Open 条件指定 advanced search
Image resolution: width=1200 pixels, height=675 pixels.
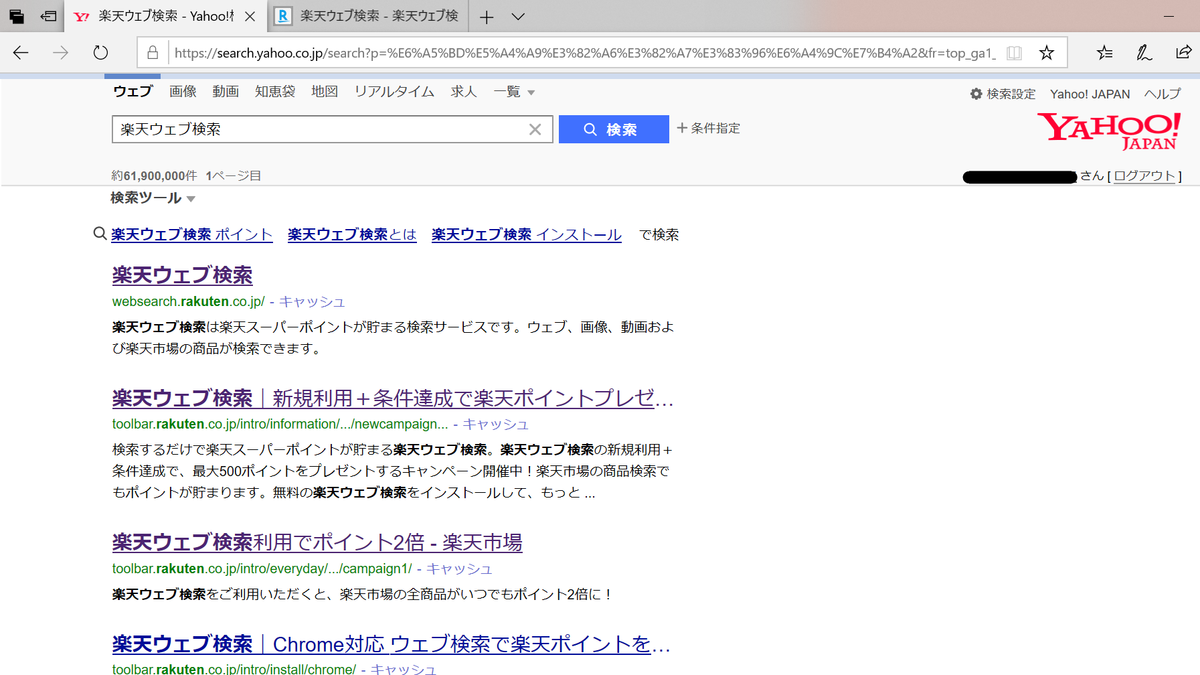pyautogui.click(x=709, y=128)
